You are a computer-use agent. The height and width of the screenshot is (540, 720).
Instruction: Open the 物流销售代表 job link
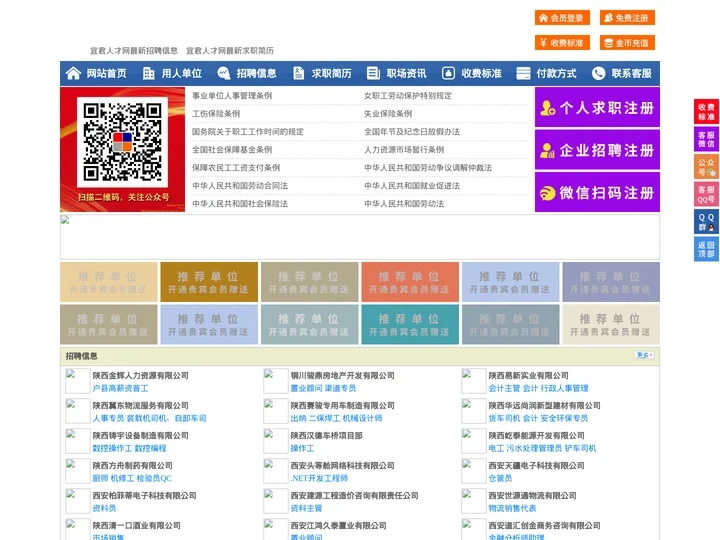pyautogui.click(x=512, y=508)
